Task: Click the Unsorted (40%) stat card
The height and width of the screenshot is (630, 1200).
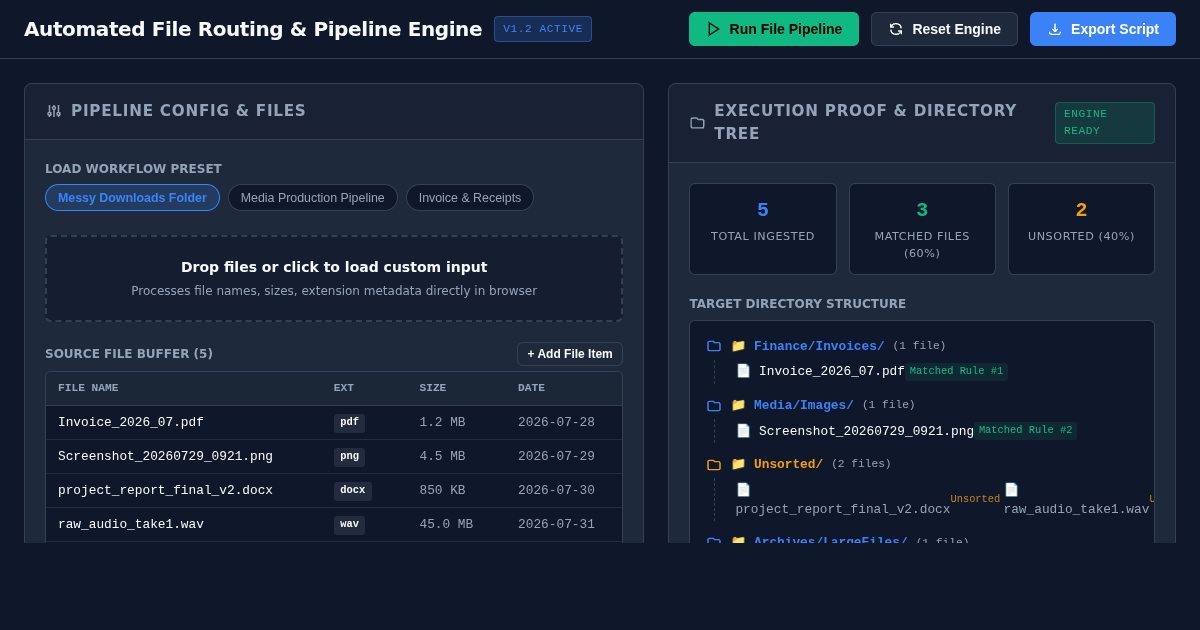Action: [x=1081, y=229]
